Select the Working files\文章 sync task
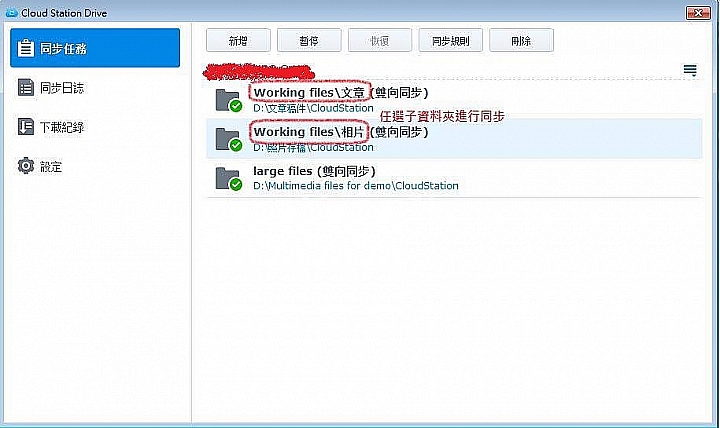This screenshot has height=428, width=720. (x=454, y=100)
